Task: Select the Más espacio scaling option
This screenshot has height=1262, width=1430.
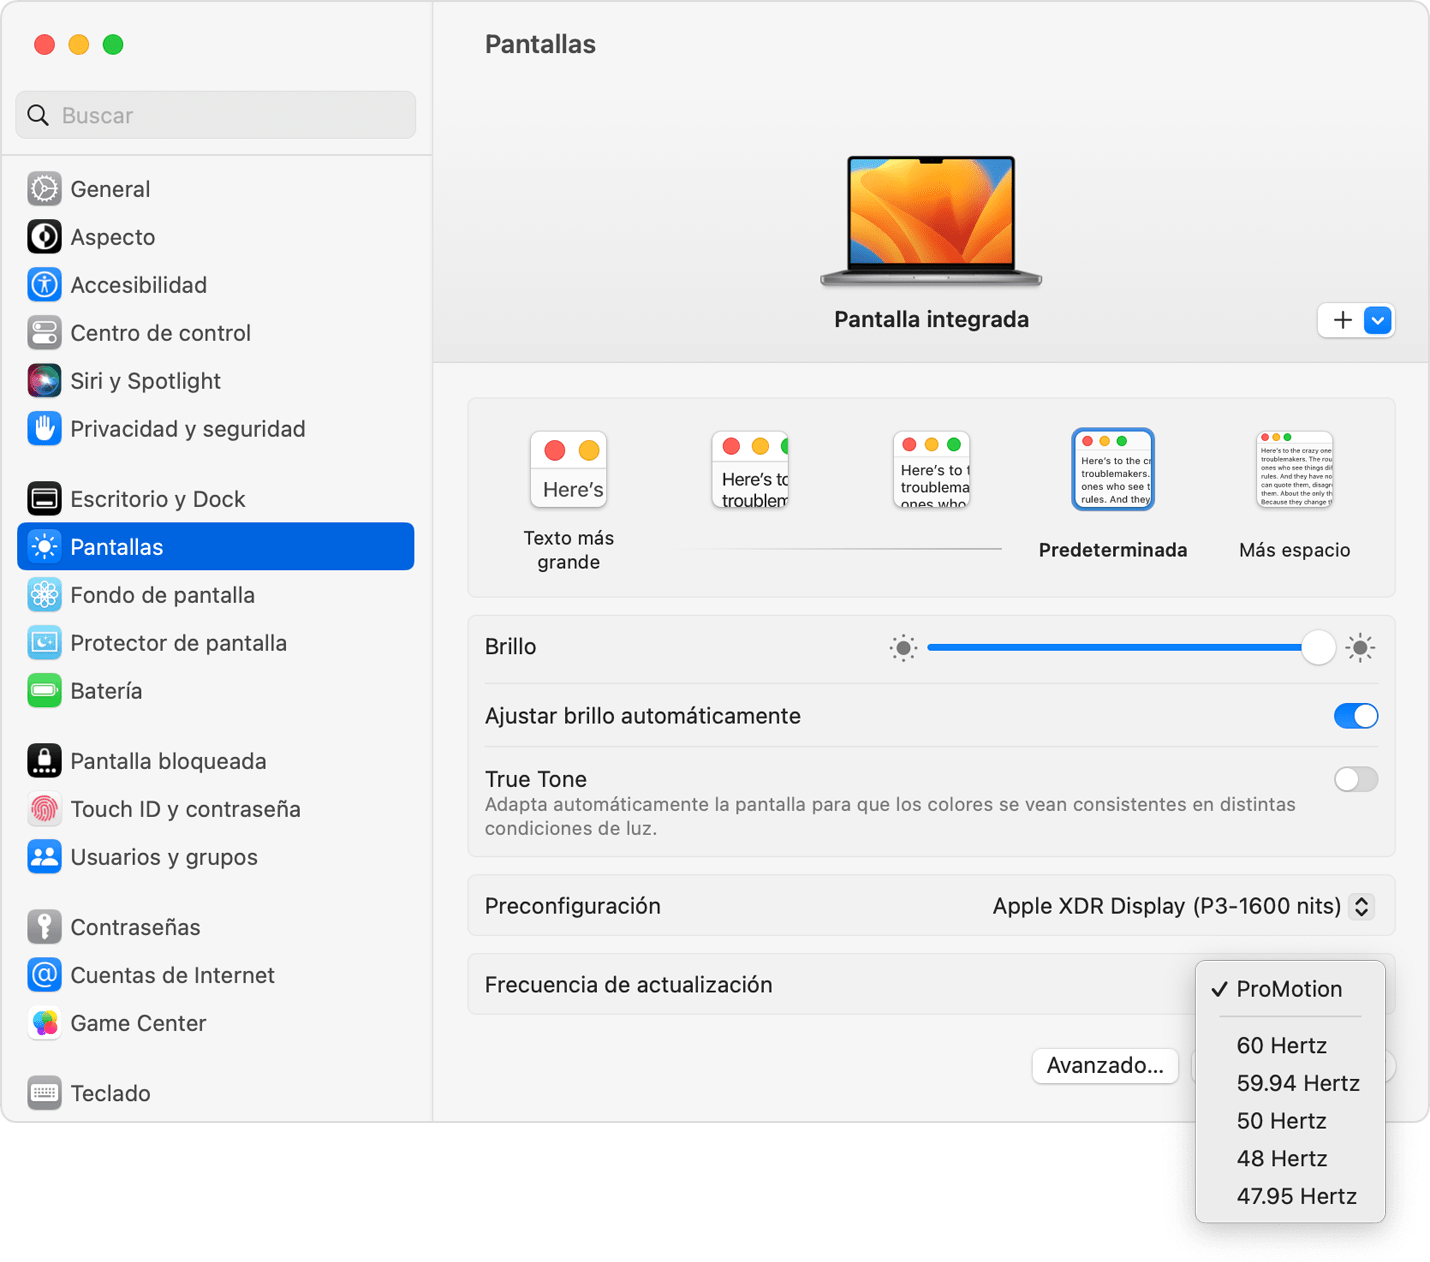Action: (x=1294, y=469)
